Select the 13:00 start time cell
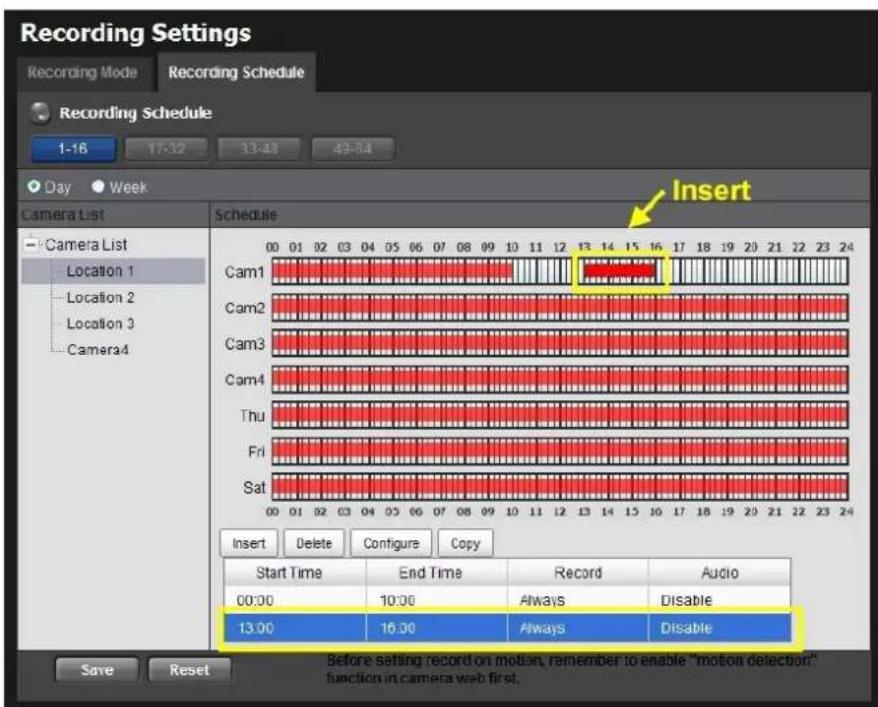The image size is (878, 707). (x=295, y=628)
